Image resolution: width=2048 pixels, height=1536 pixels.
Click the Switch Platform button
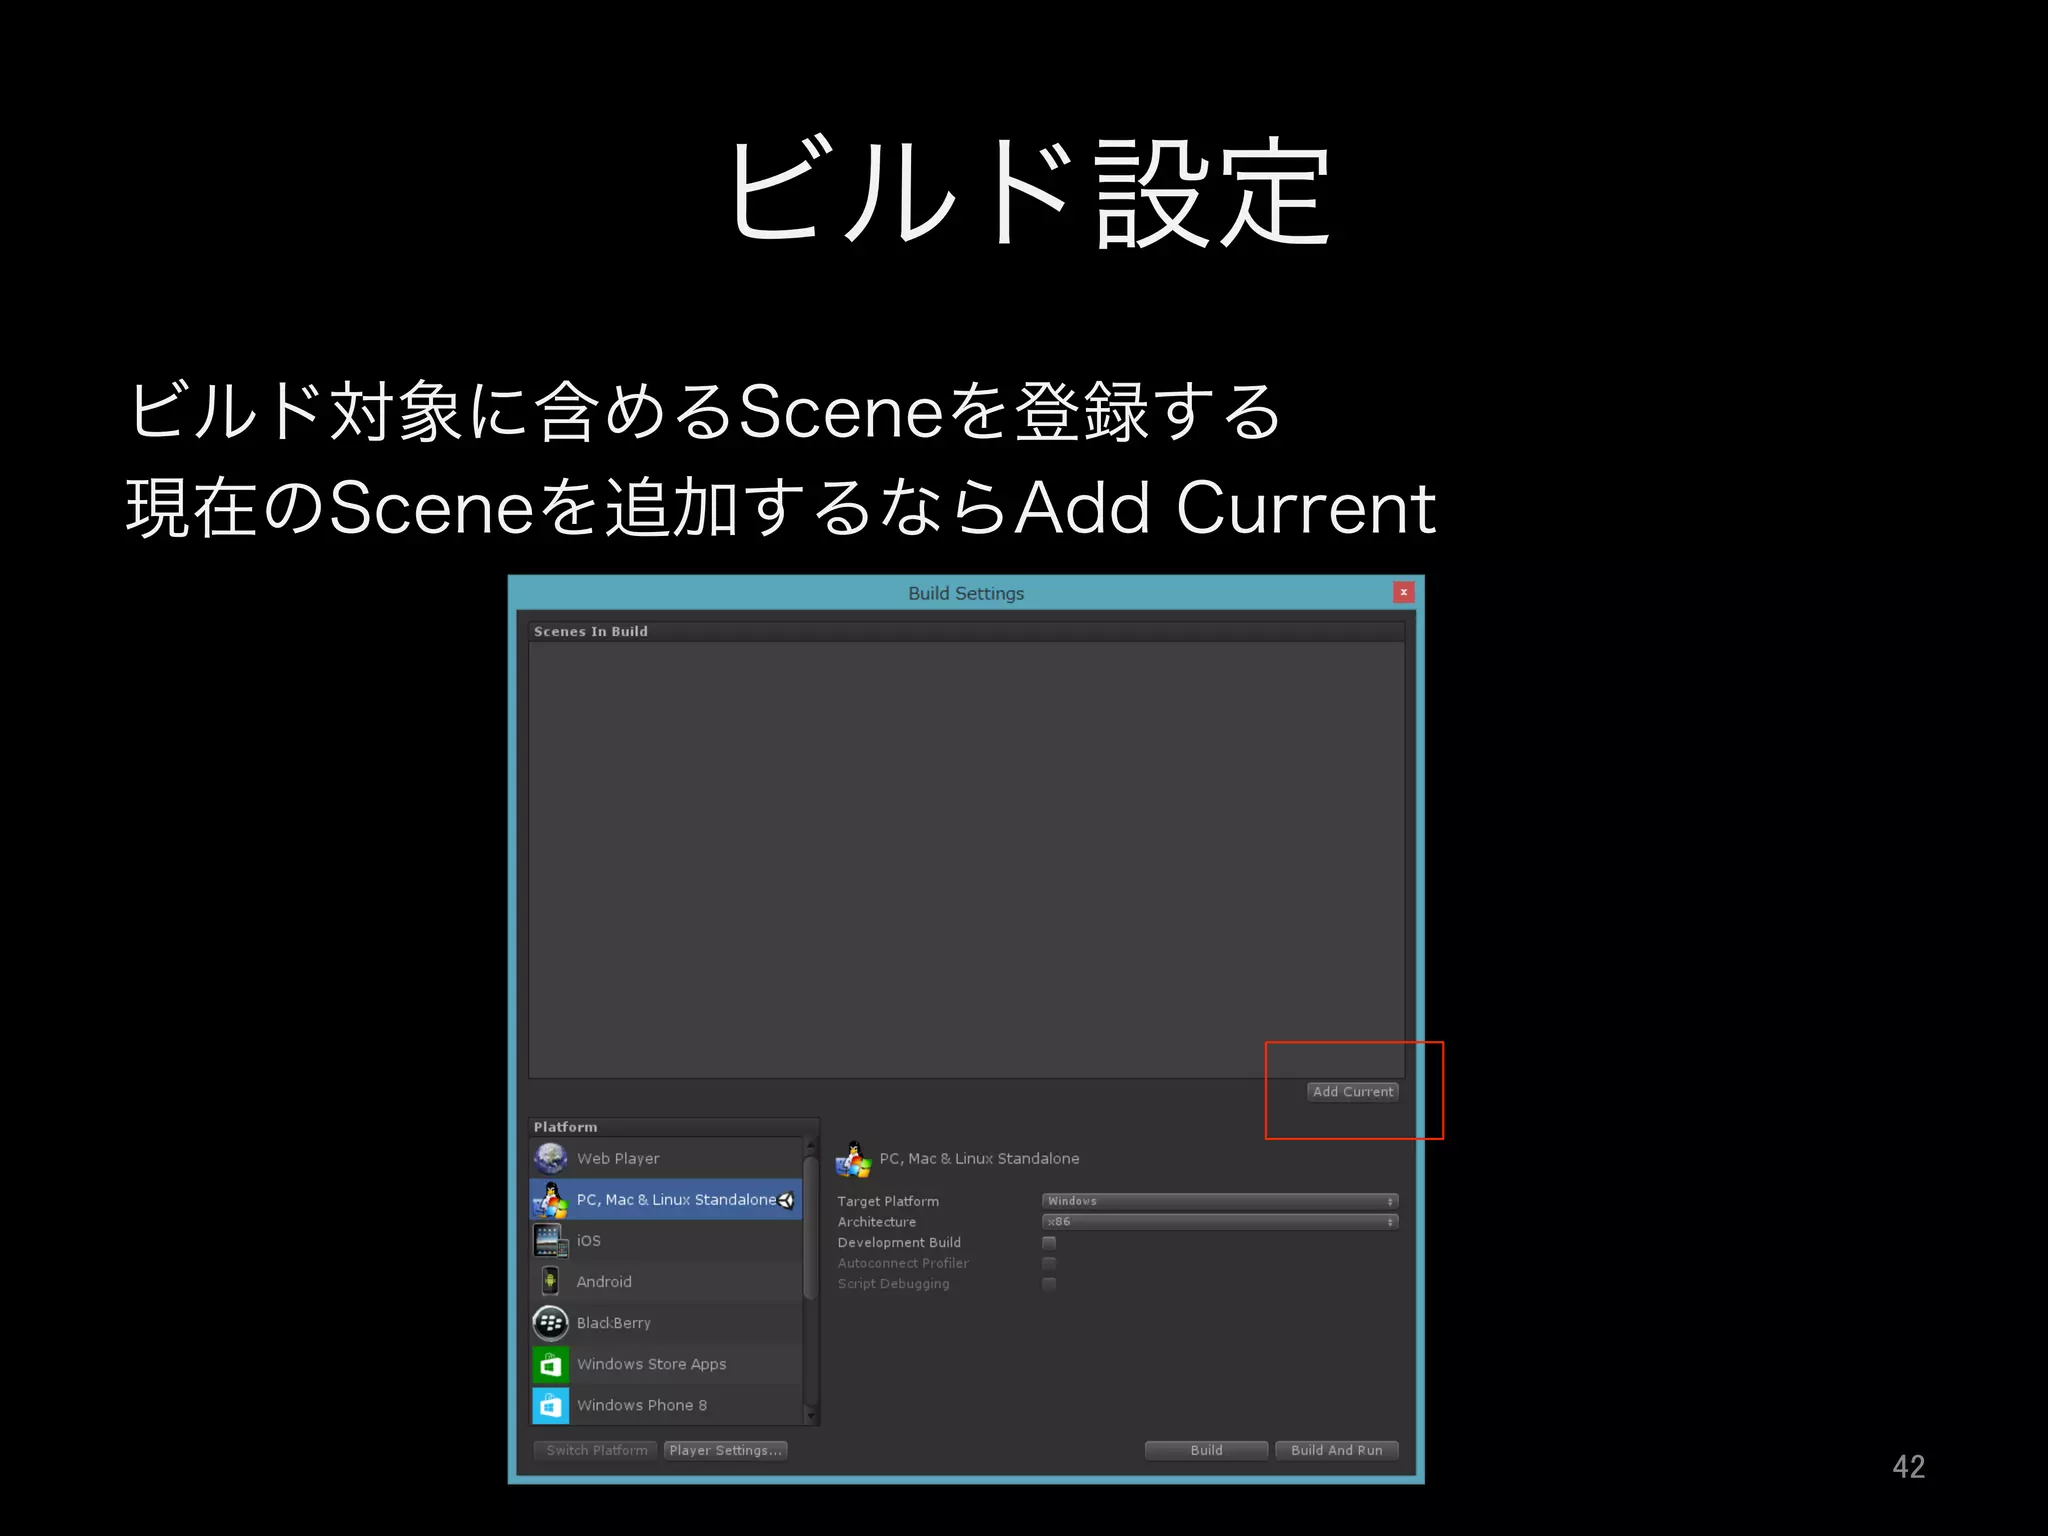596,1450
